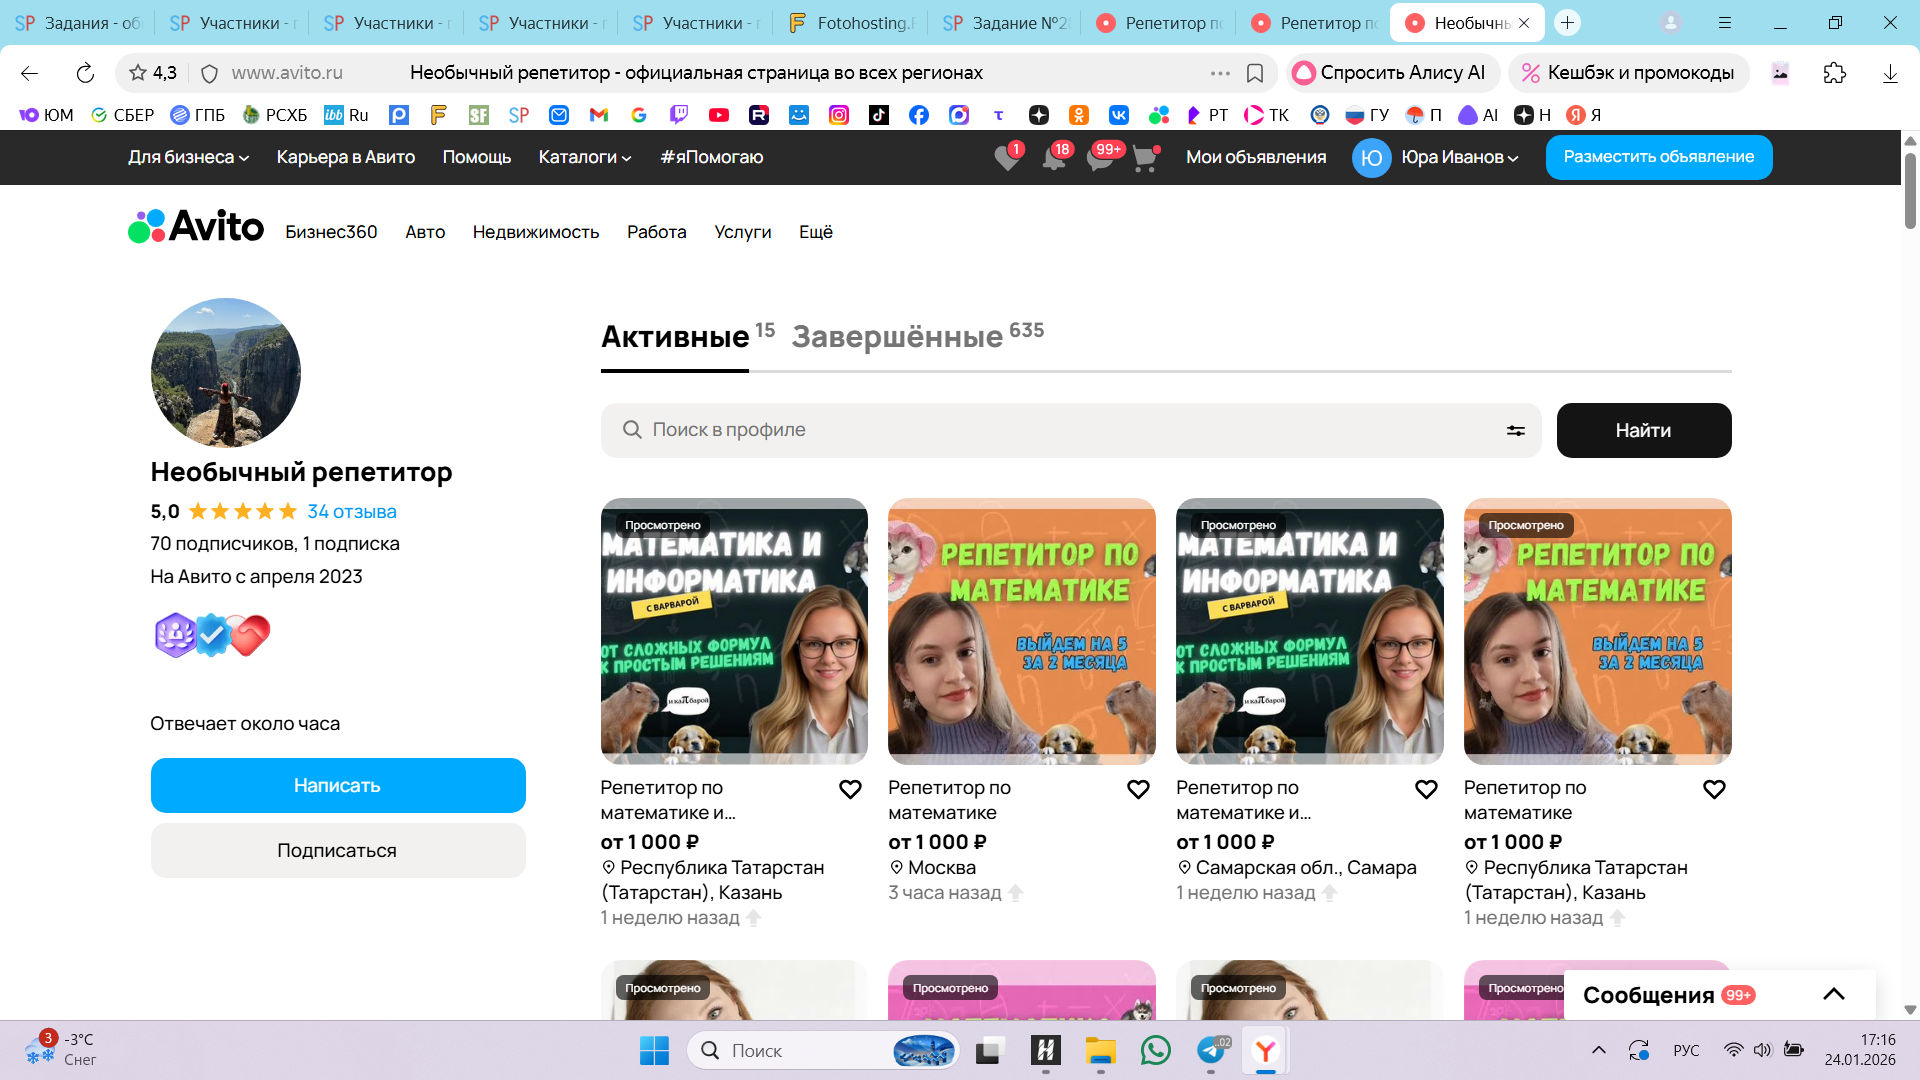Viewport: 1920px width, 1080px height.
Task: Click search filter settings icon in profile search
Action: pyautogui.click(x=1515, y=430)
